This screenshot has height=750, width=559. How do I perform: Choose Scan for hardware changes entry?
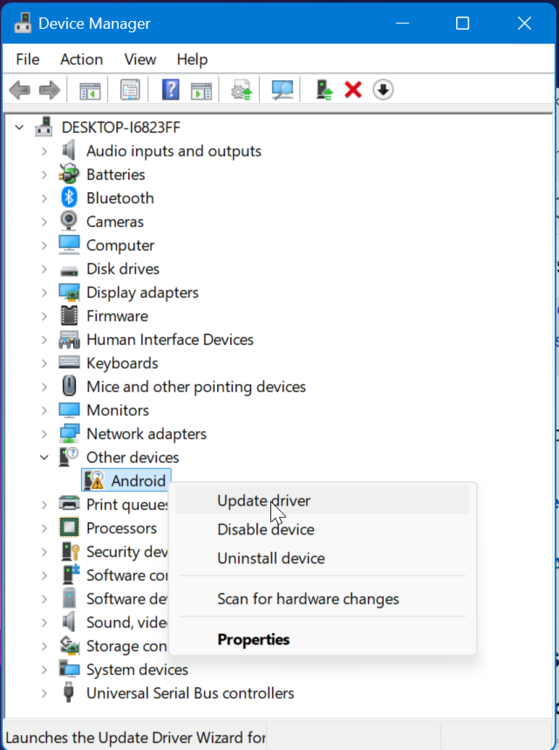[322, 599]
